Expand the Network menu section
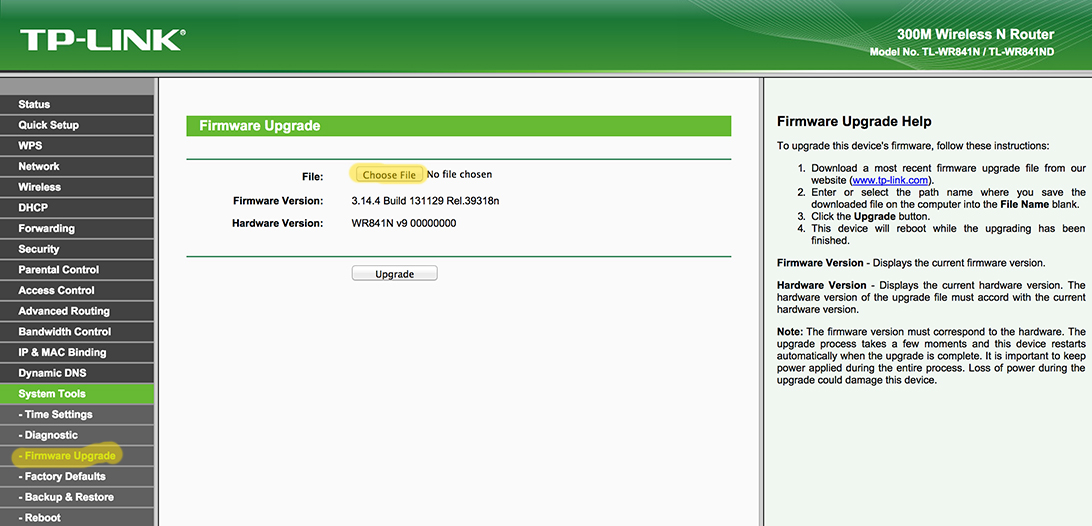The height and width of the screenshot is (526, 1092). 39,166
